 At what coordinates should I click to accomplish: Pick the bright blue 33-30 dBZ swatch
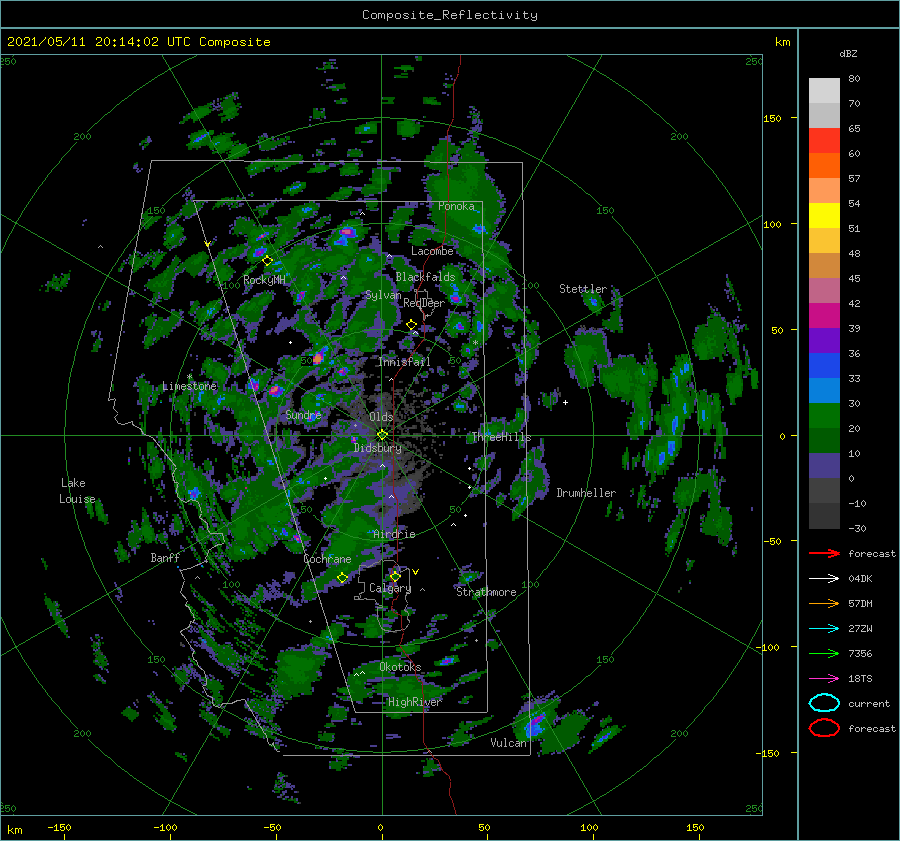(x=824, y=391)
